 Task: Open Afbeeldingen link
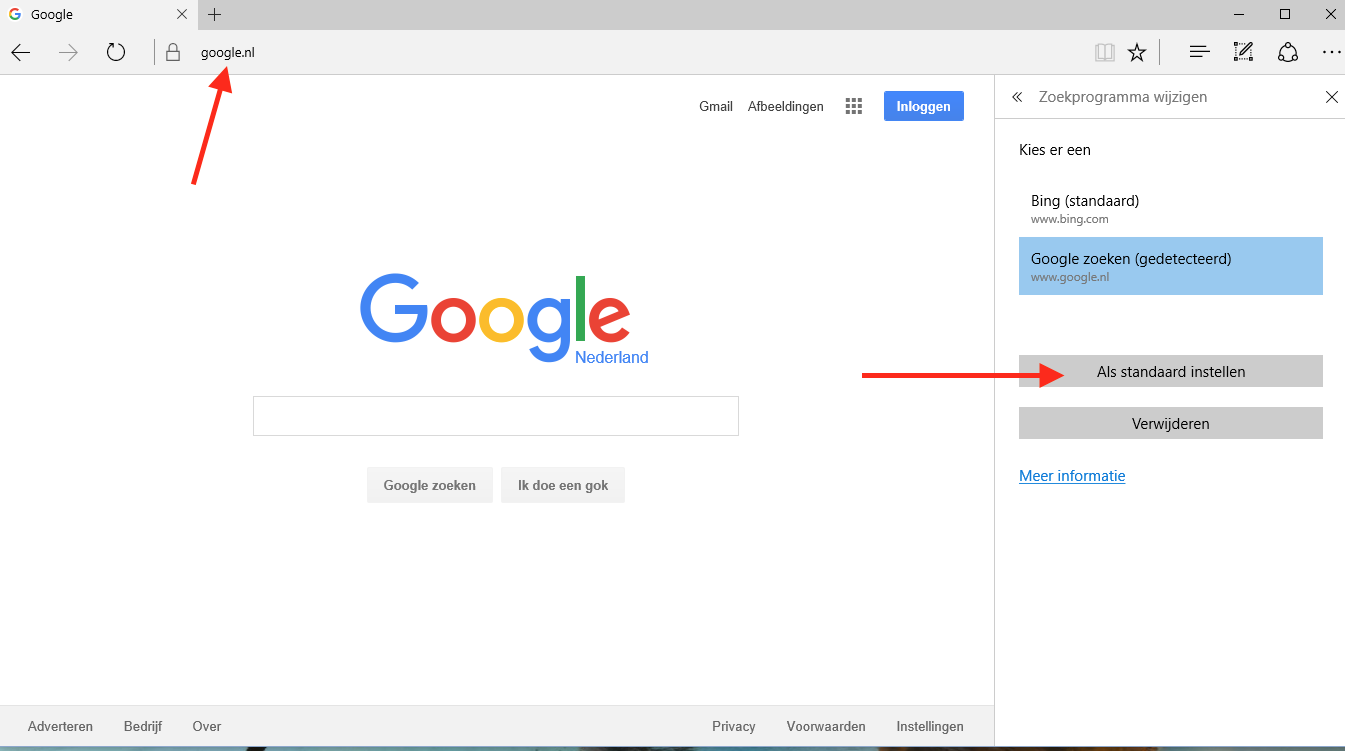(x=786, y=106)
